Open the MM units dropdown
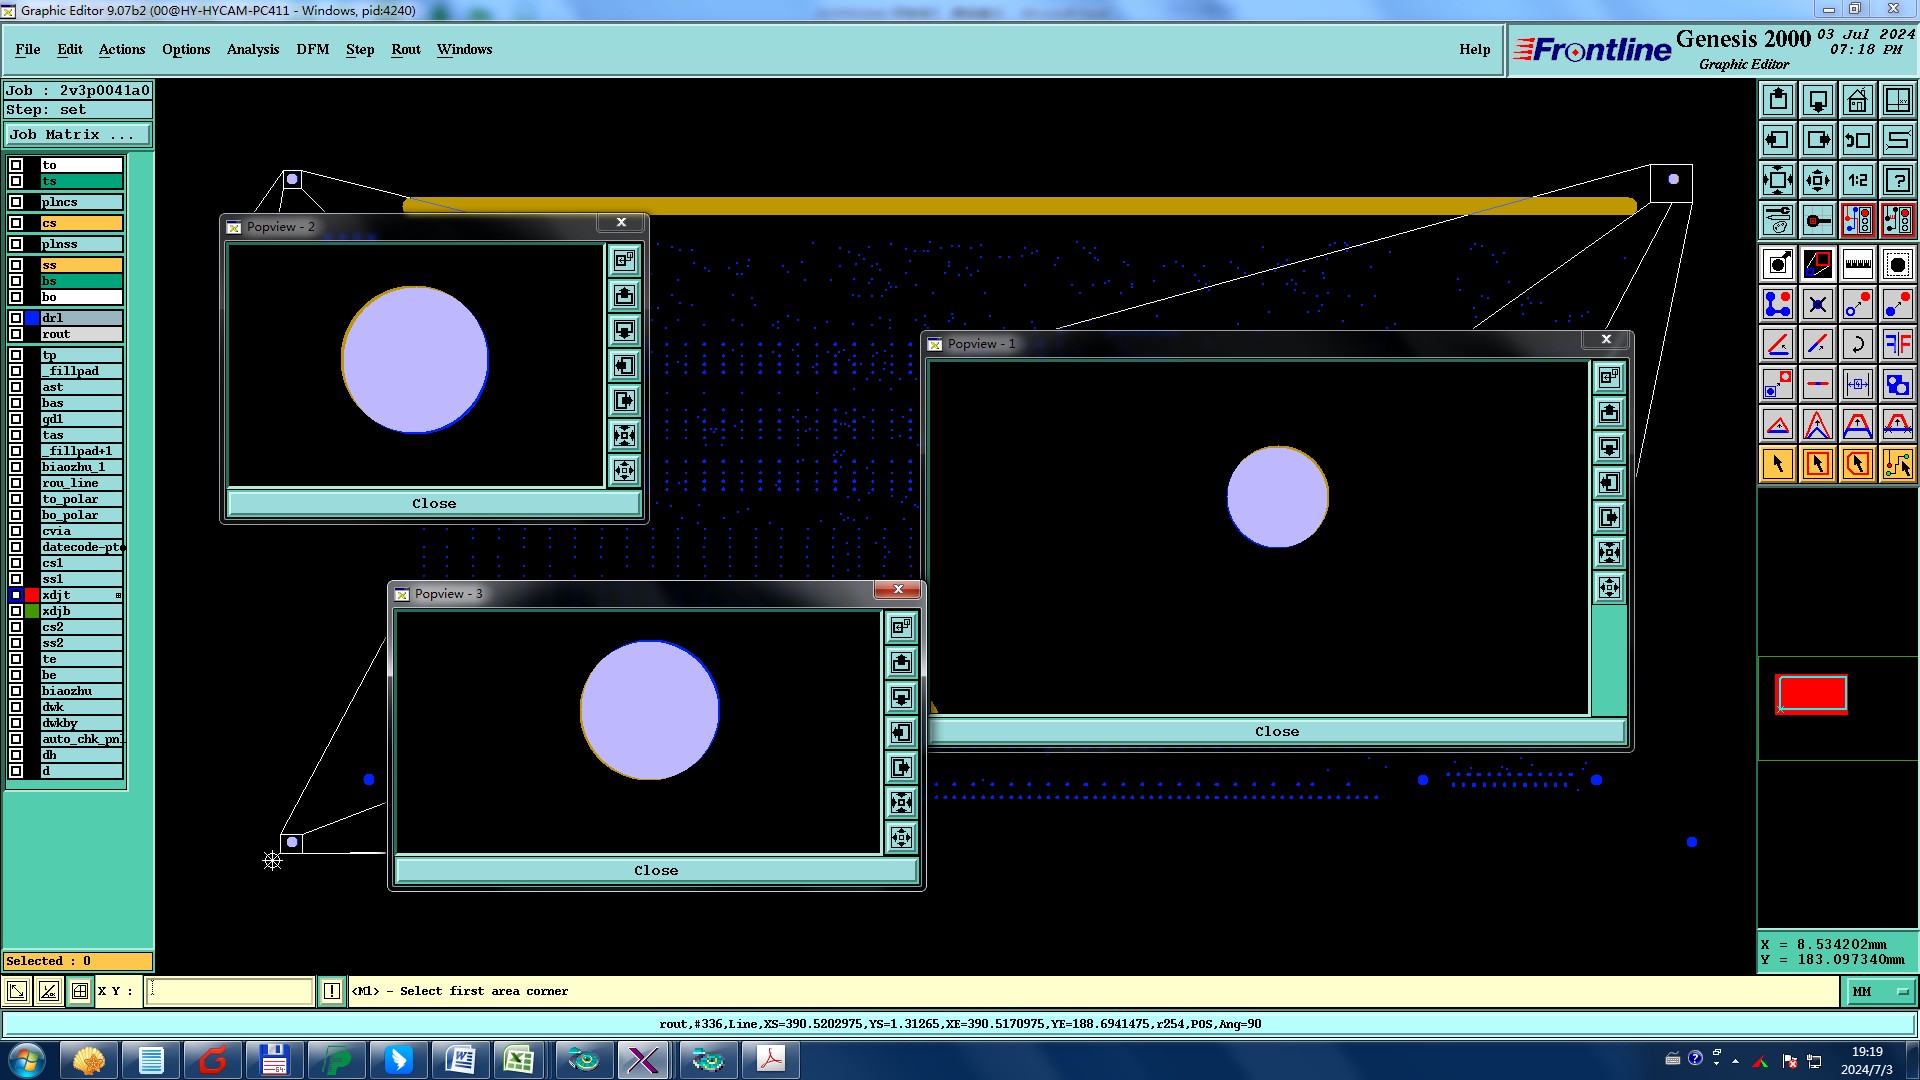1920x1080 pixels. 1880,991
